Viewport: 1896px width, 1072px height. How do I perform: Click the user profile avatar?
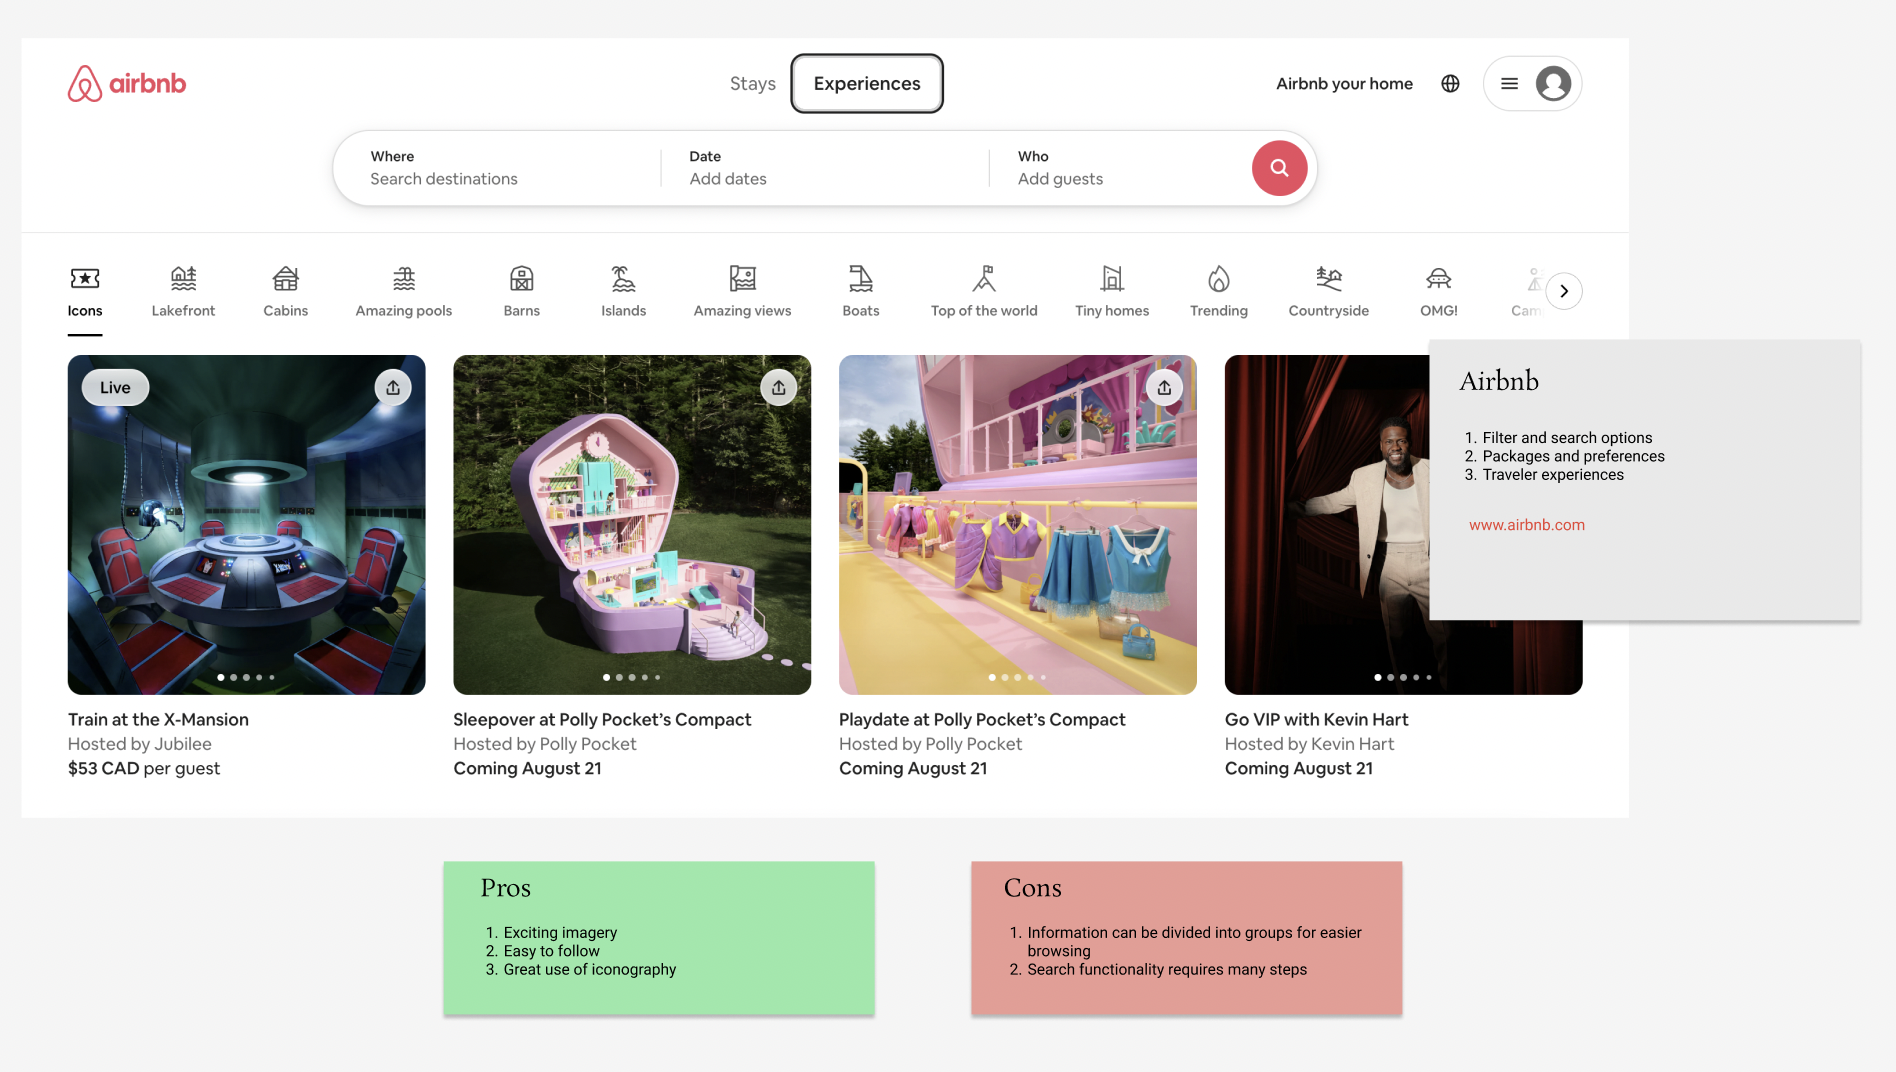point(1553,84)
